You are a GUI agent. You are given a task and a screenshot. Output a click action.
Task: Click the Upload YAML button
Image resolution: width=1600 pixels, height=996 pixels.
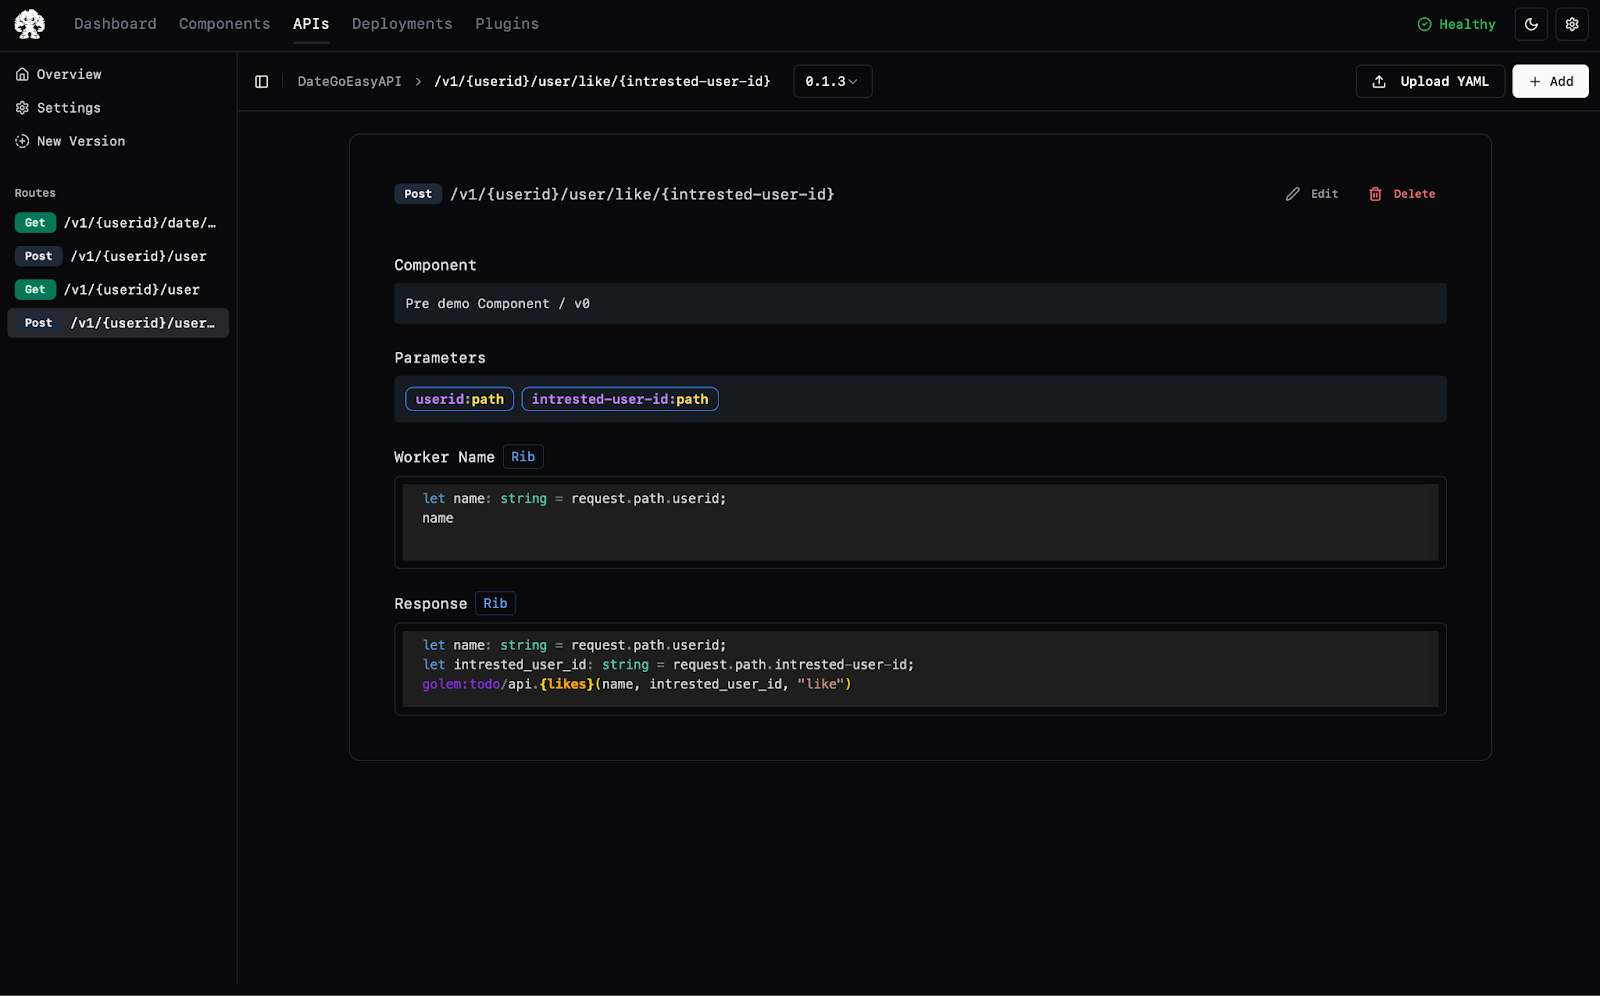click(x=1430, y=82)
